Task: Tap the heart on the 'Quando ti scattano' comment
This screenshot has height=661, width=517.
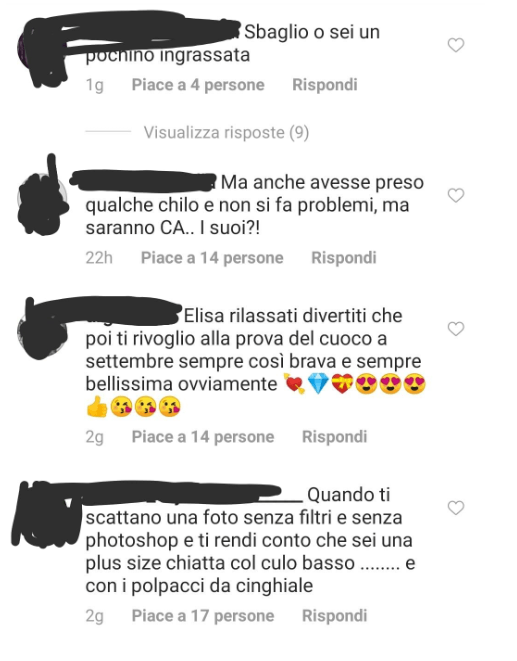Action: point(455,508)
